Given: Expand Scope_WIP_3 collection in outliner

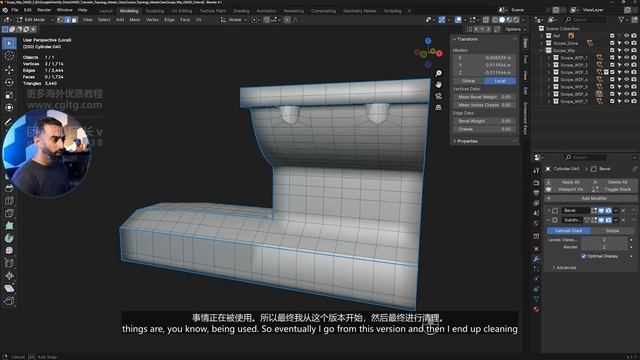Looking at the screenshot, I should (549, 72).
